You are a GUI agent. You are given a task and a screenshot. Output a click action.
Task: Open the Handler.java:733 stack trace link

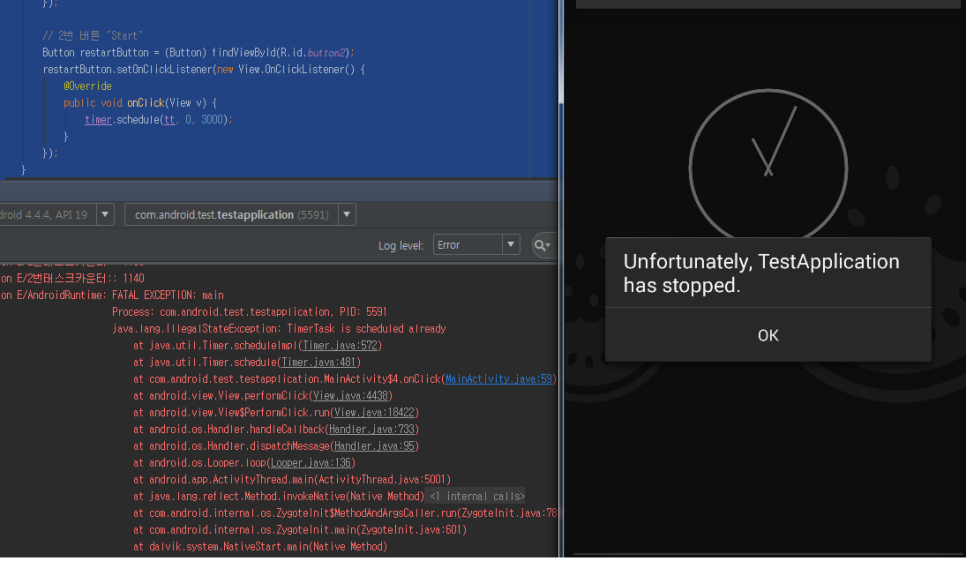coord(372,429)
